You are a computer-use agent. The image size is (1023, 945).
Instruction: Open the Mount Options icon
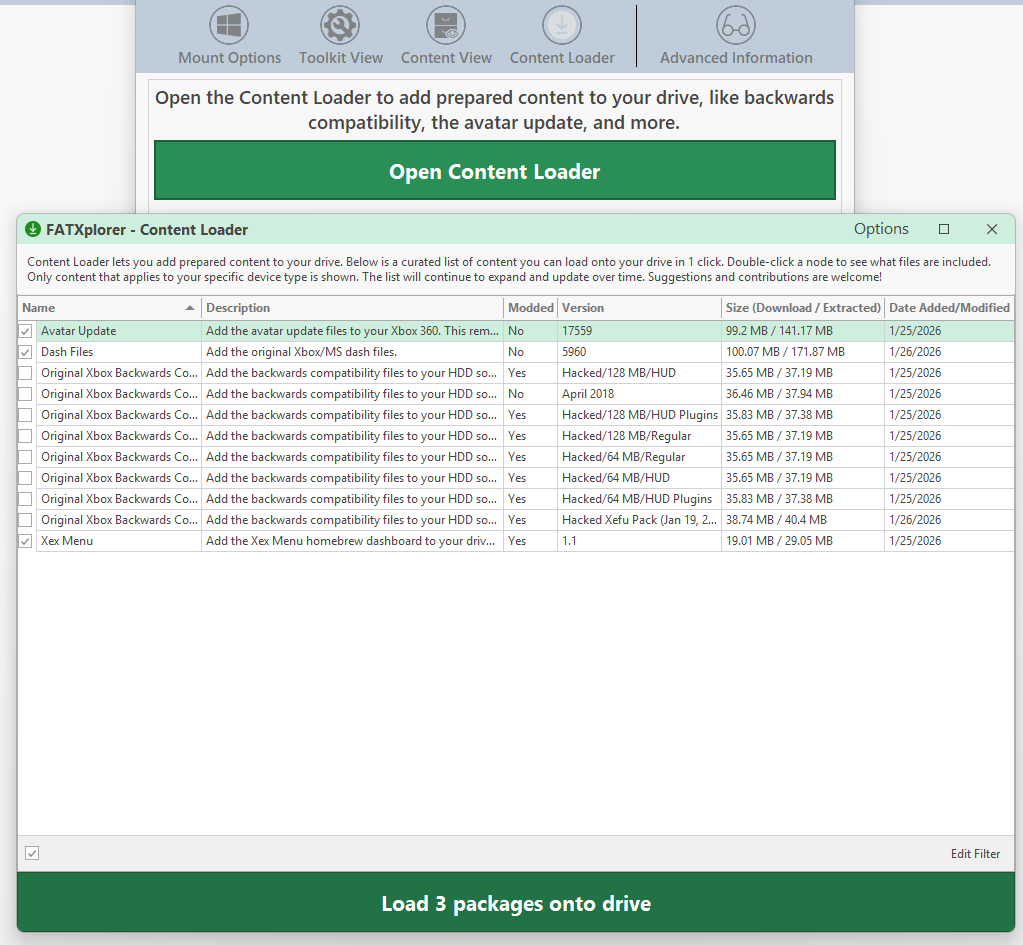(x=229, y=25)
